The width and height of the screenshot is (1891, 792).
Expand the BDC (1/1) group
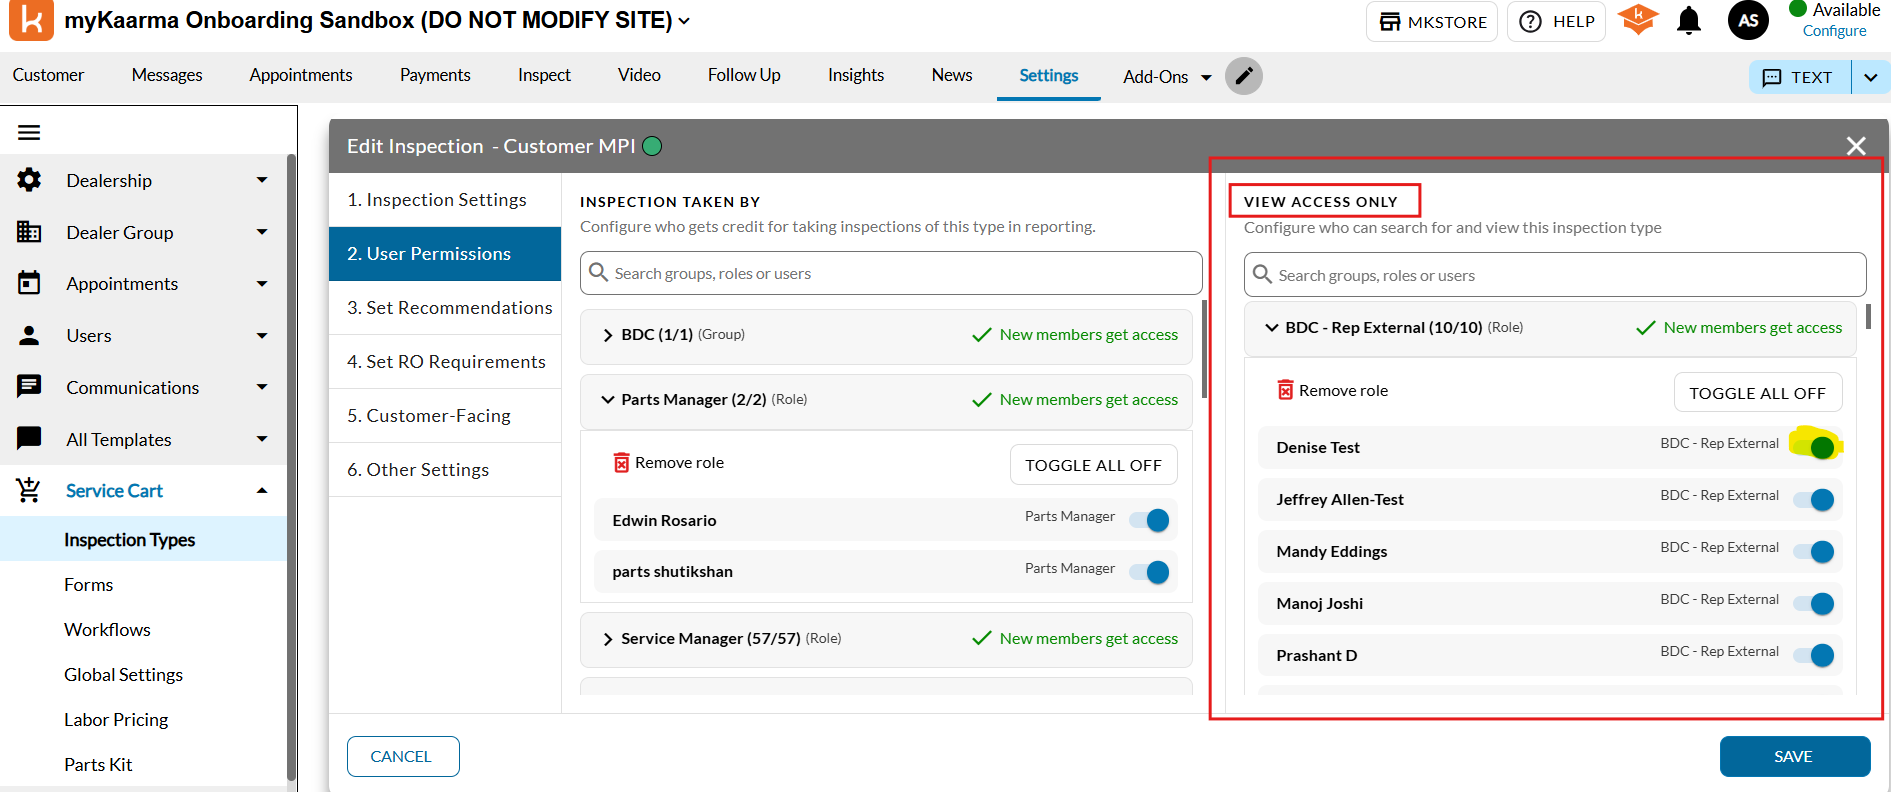[x=608, y=335]
